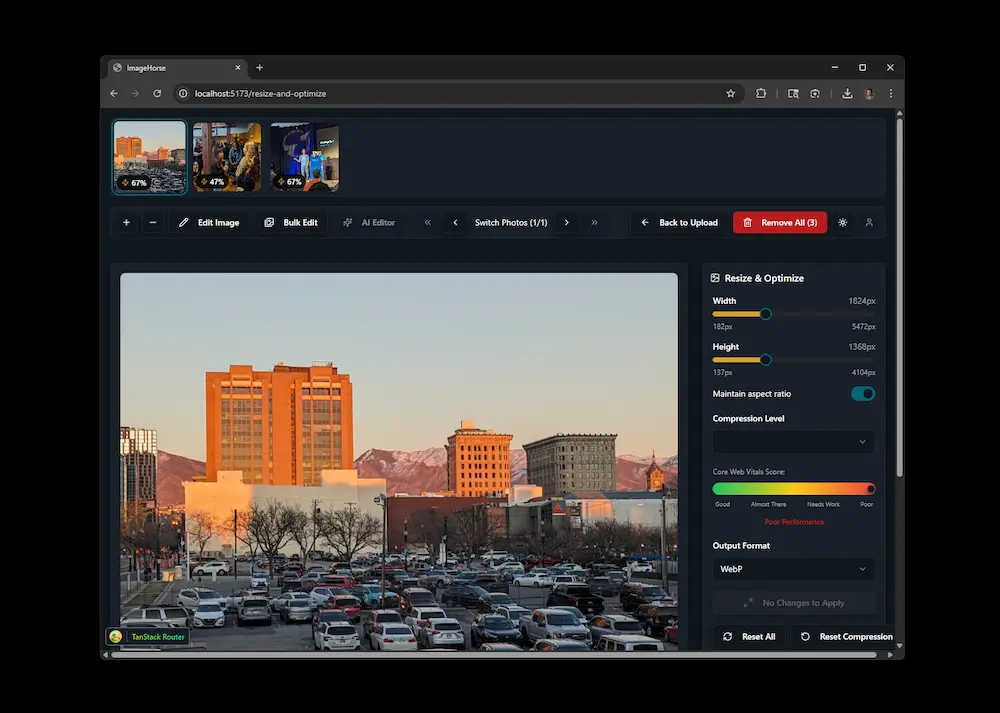Viewport: 1000px width, 713px height.
Task: Click browser forward arrow
Action: click(135, 93)
